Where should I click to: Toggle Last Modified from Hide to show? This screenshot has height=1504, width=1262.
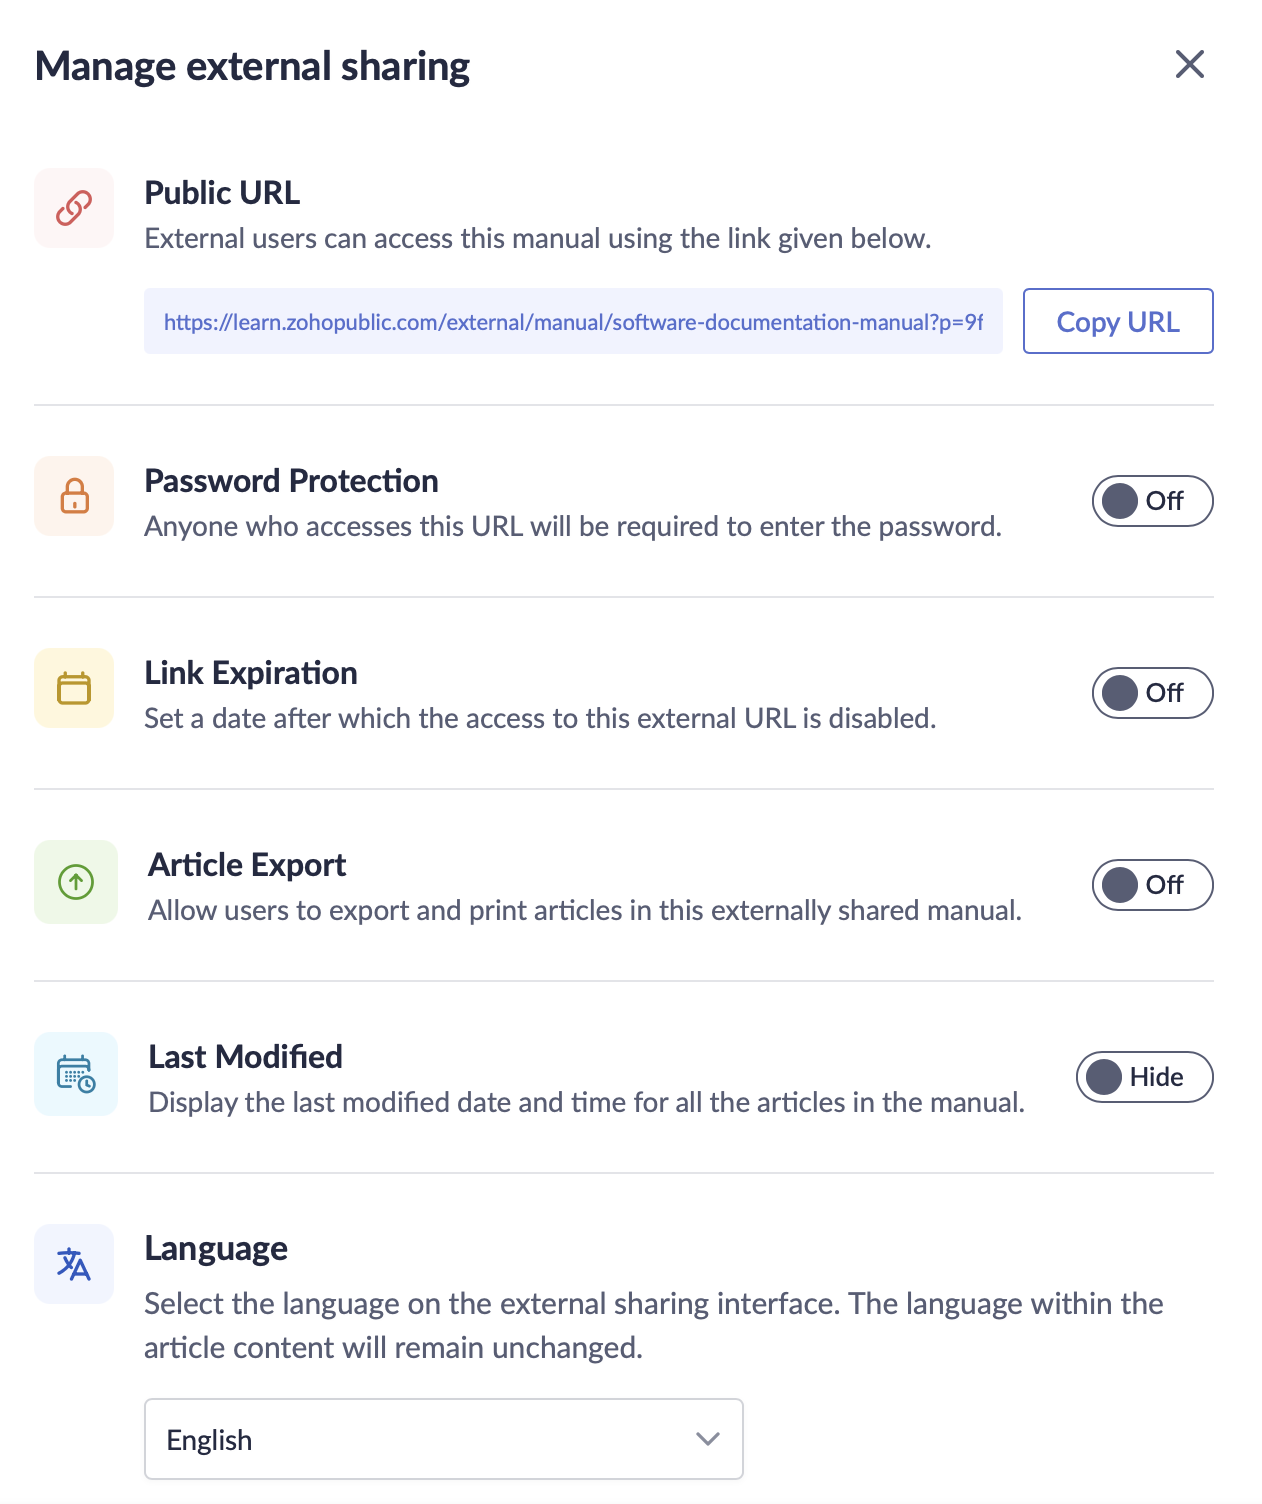point(1144,1077)
